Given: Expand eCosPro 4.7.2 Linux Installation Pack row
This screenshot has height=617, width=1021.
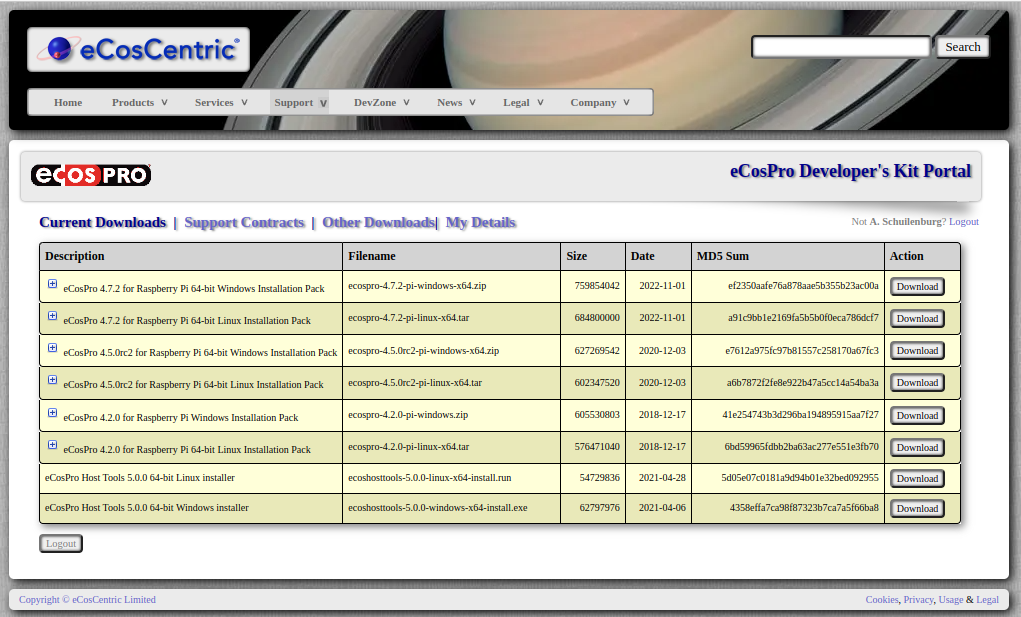Looking at the screenshot, I should 52,316.
